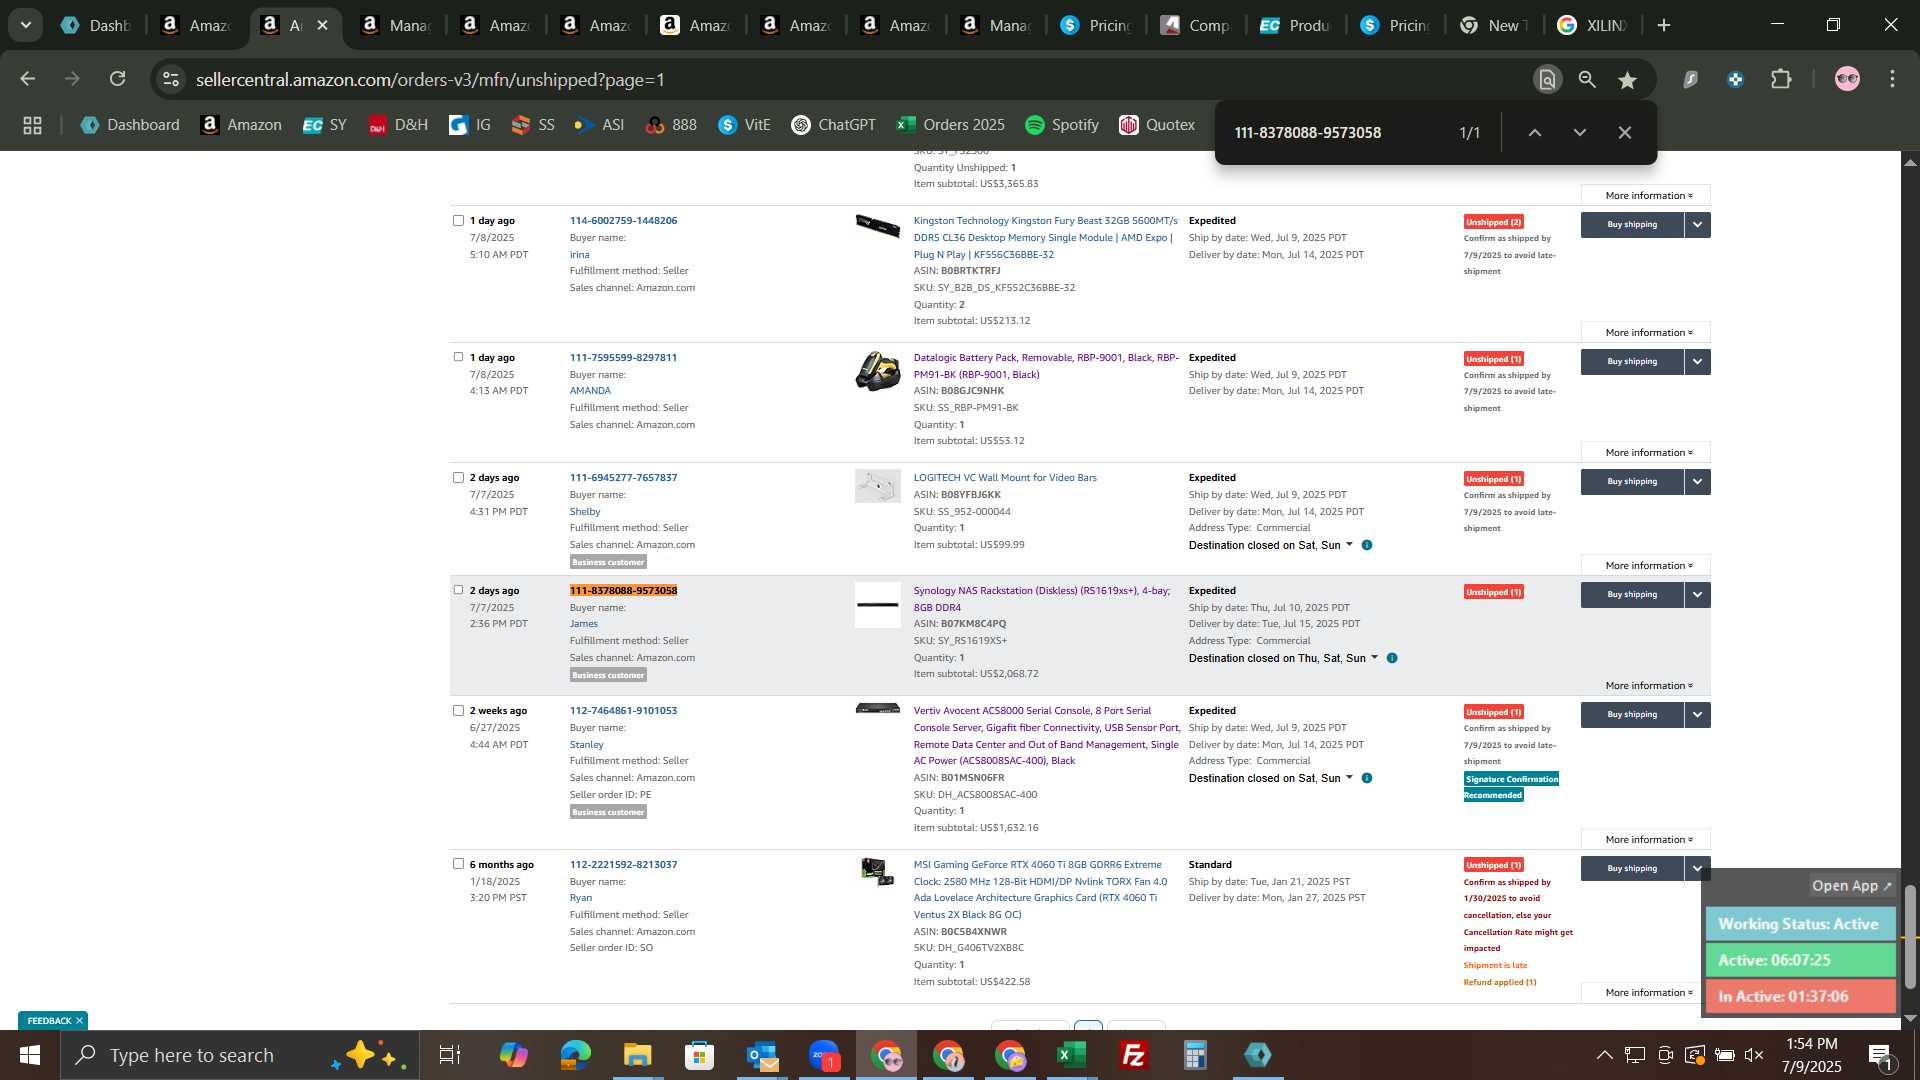Click the Windows taskbar search box
Image resolution: width=1920 pixels, height=1080 pixels.
pyautogui.click(x=240, y=1055)
